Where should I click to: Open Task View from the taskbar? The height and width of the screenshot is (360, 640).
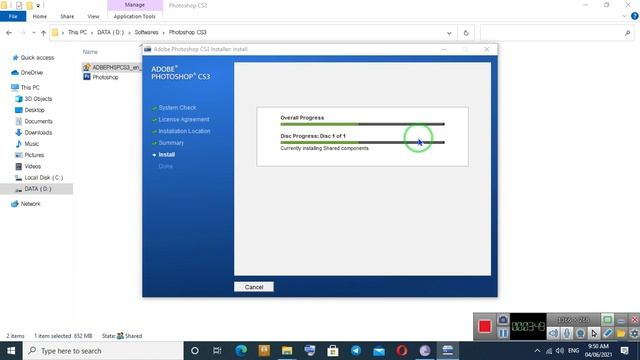[x=217, y=351]
